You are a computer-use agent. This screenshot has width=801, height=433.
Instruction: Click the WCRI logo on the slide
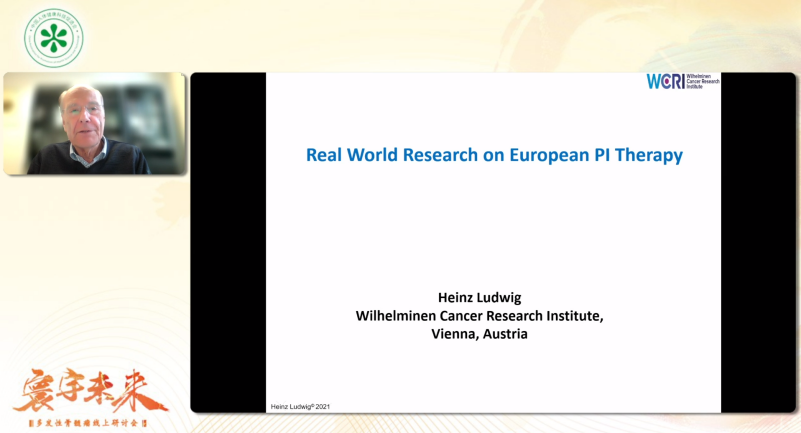coord(665,81)
